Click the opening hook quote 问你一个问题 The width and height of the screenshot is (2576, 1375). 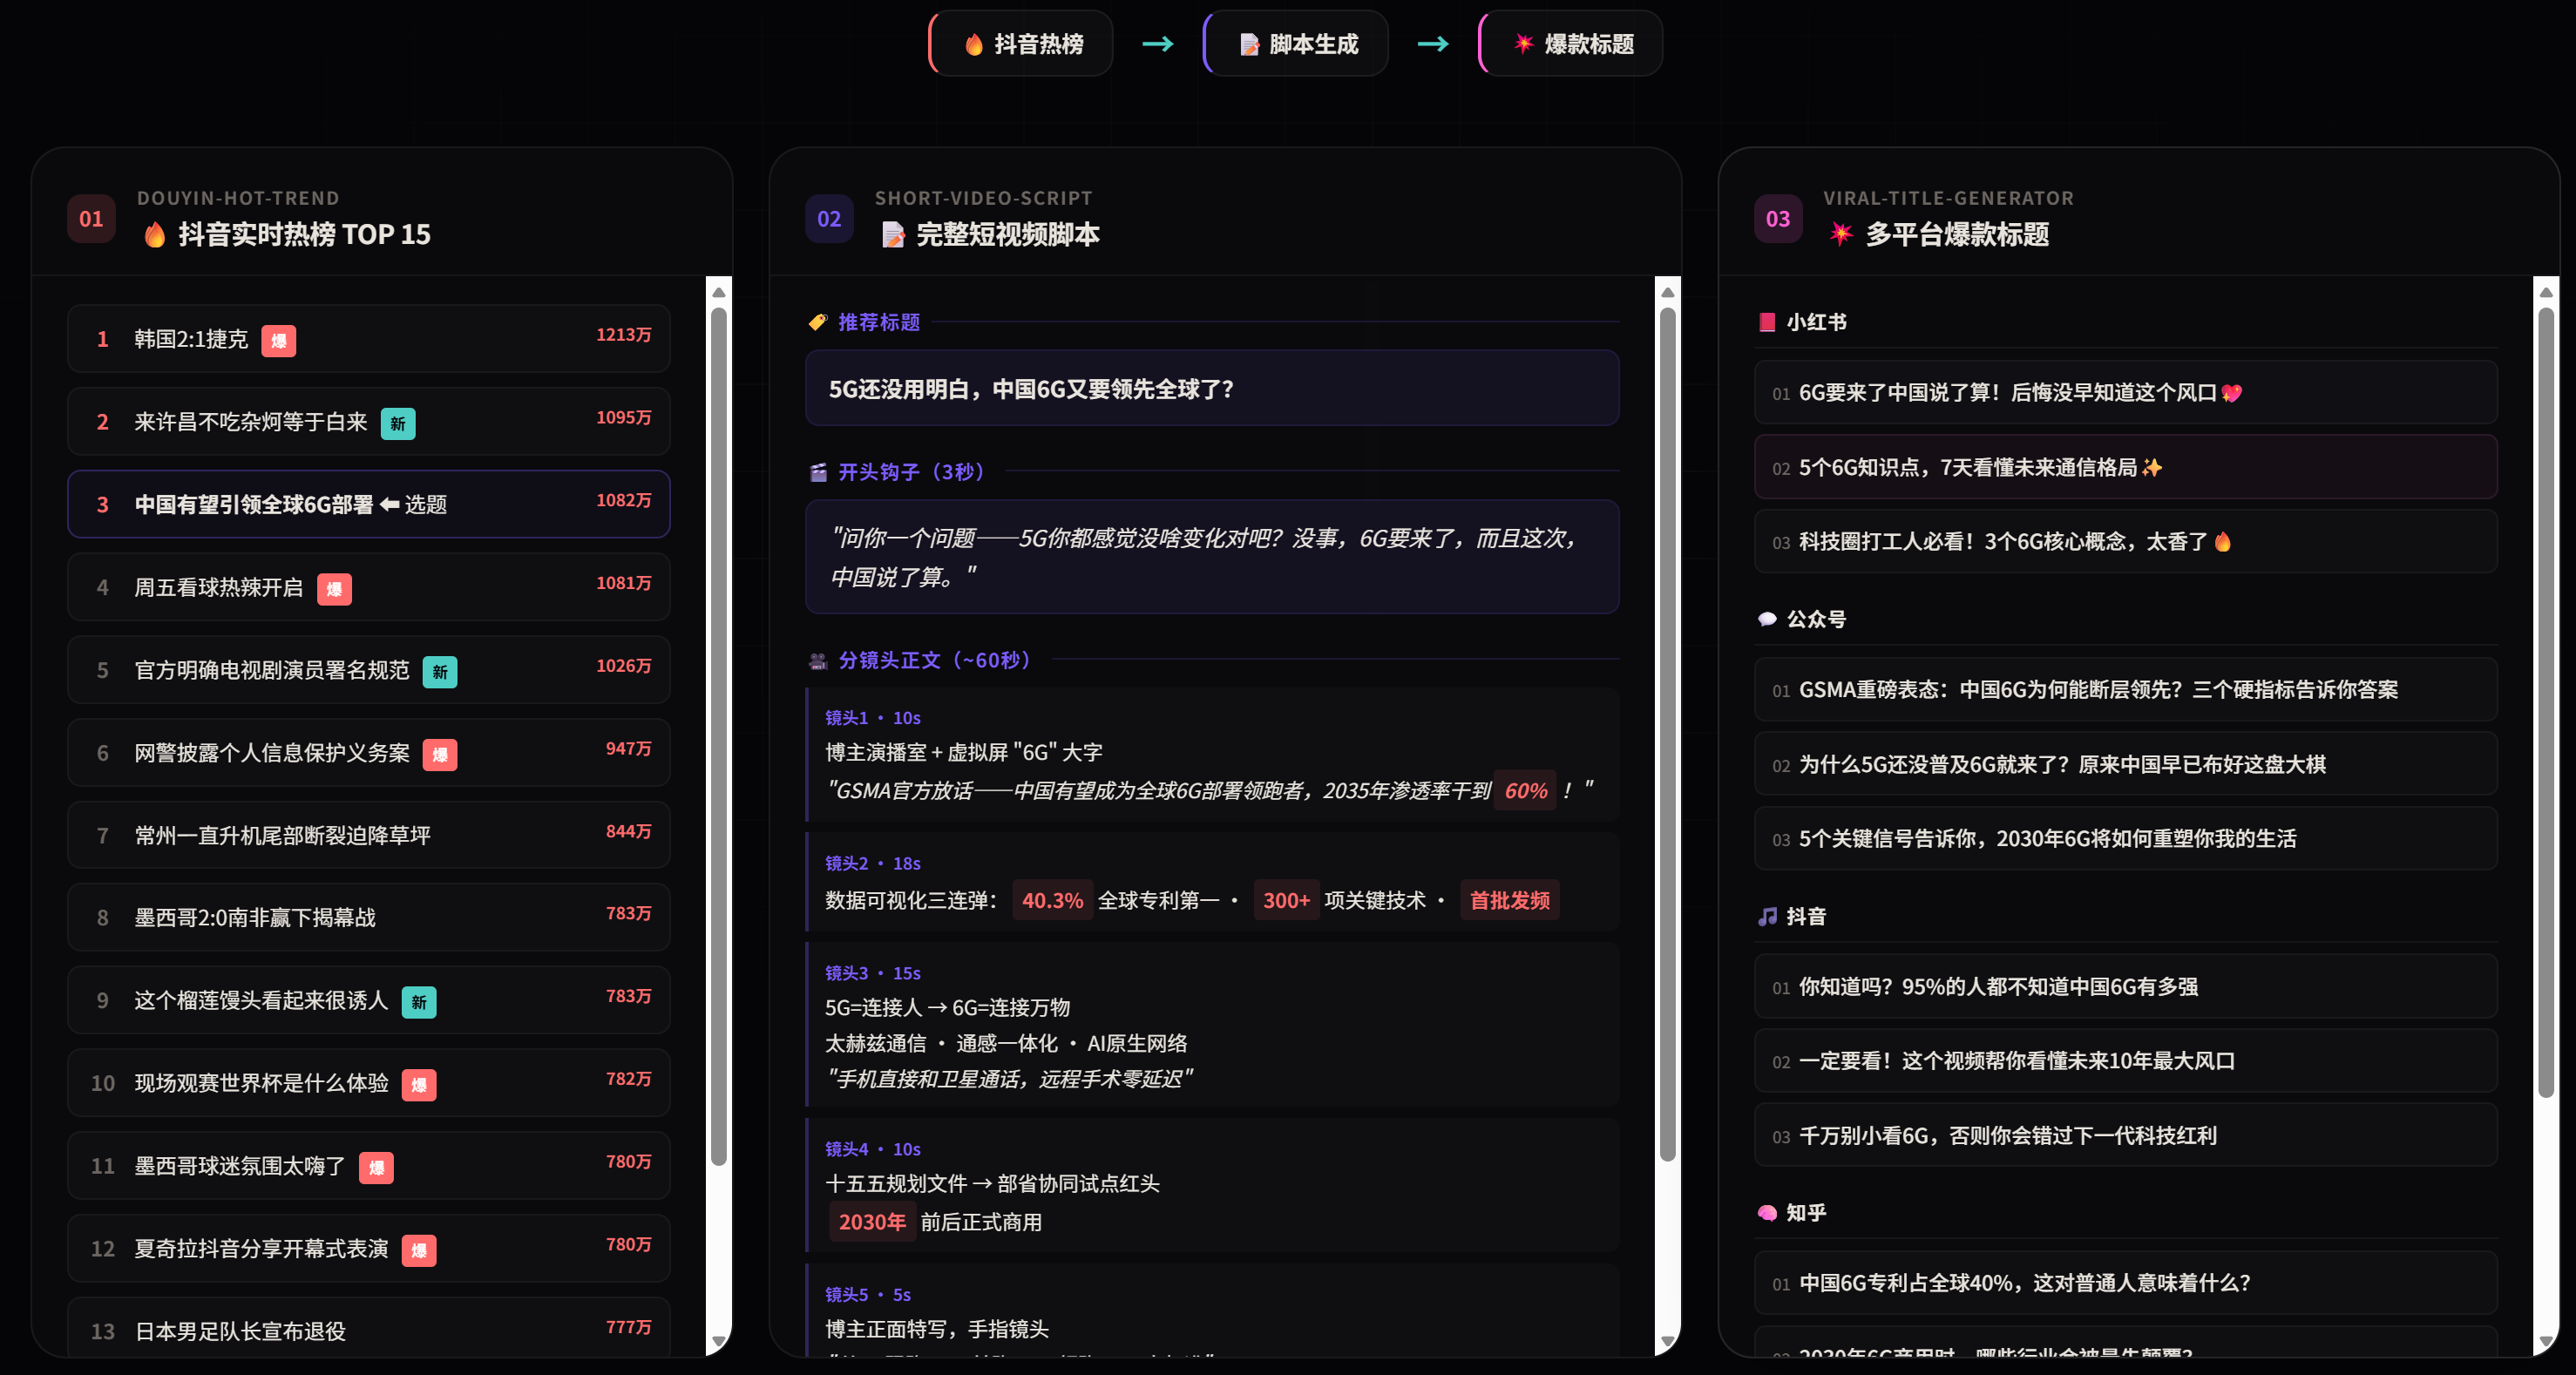click(1212, 557)
